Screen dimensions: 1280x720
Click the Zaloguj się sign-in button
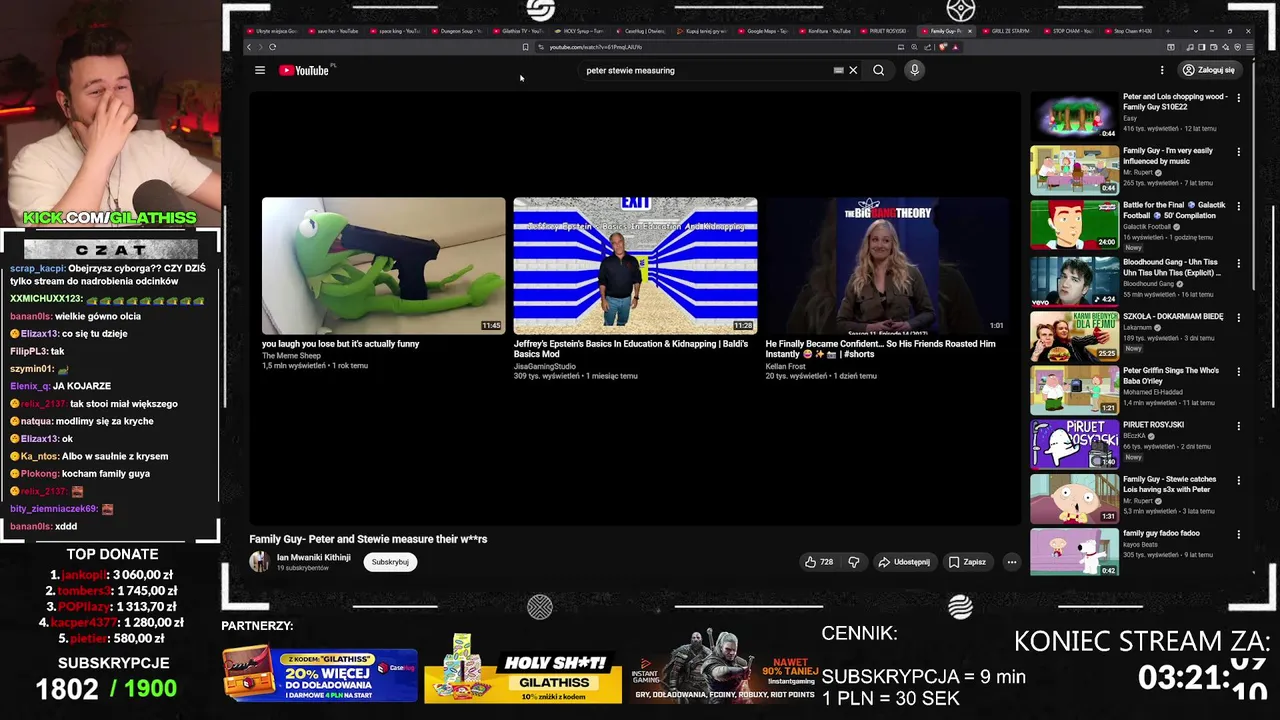click(x=1208, y=70)
